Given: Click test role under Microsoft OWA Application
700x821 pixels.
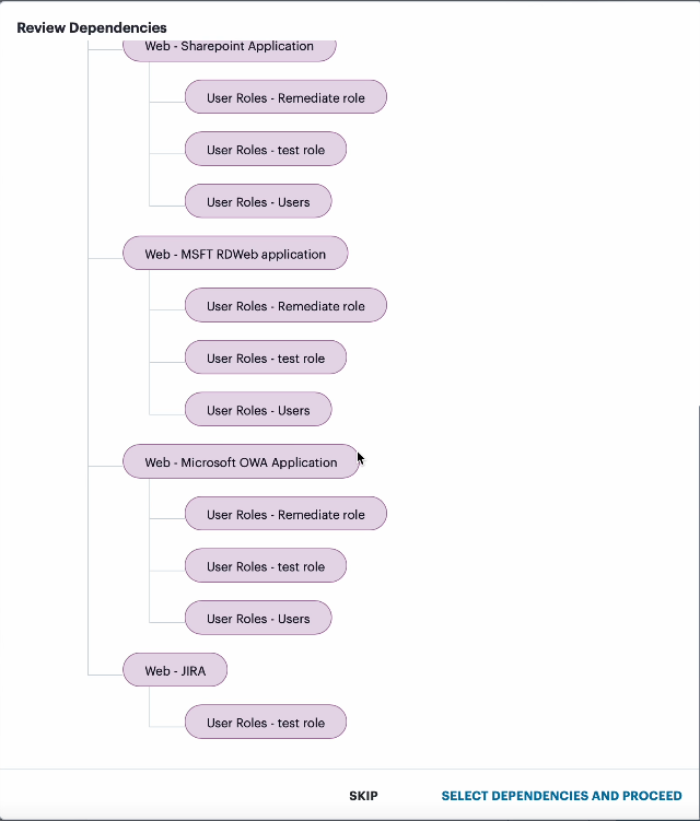Looking at the screenshot, I should 265,566.
